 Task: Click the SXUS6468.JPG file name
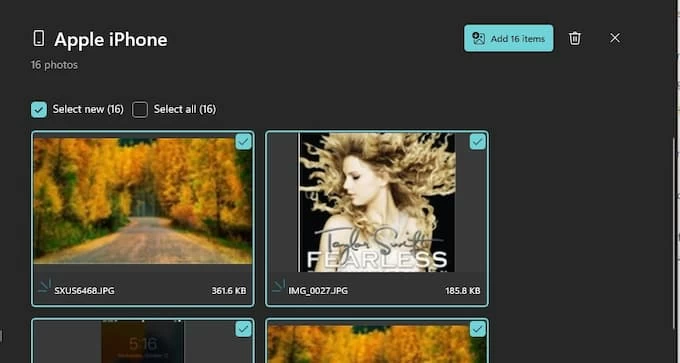click(84, 291)
